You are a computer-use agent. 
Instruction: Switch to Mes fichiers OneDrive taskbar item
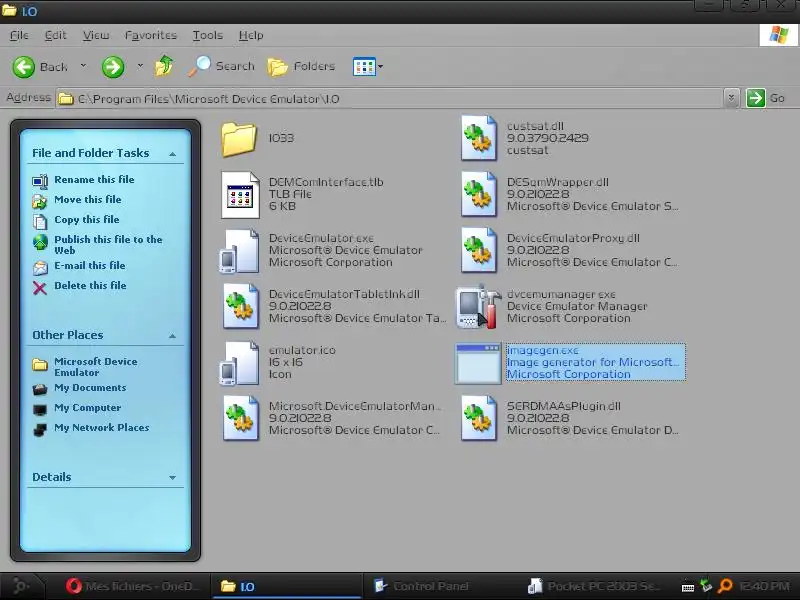pyautogui.click(x=133, y=586)
